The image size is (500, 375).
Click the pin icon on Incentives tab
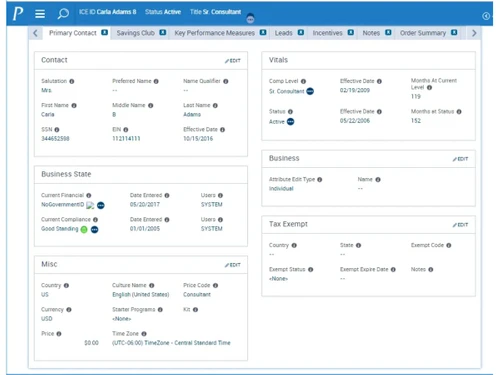click(351, 32)
